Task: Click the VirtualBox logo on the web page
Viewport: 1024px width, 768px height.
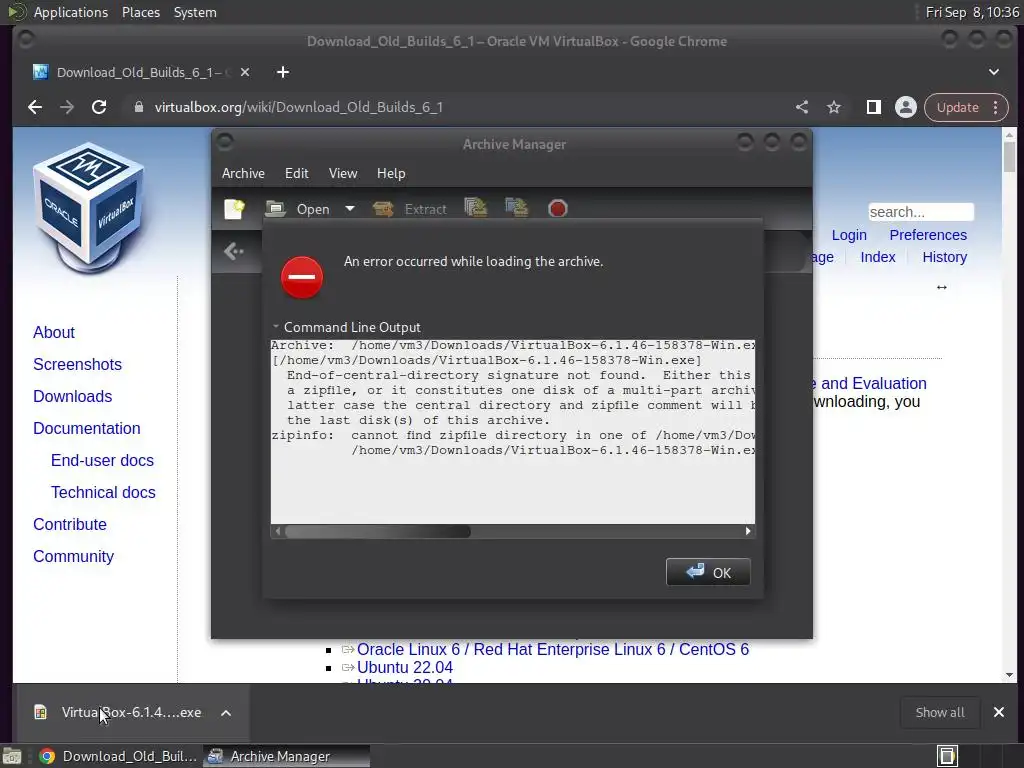Action: (x=89, y=206)
